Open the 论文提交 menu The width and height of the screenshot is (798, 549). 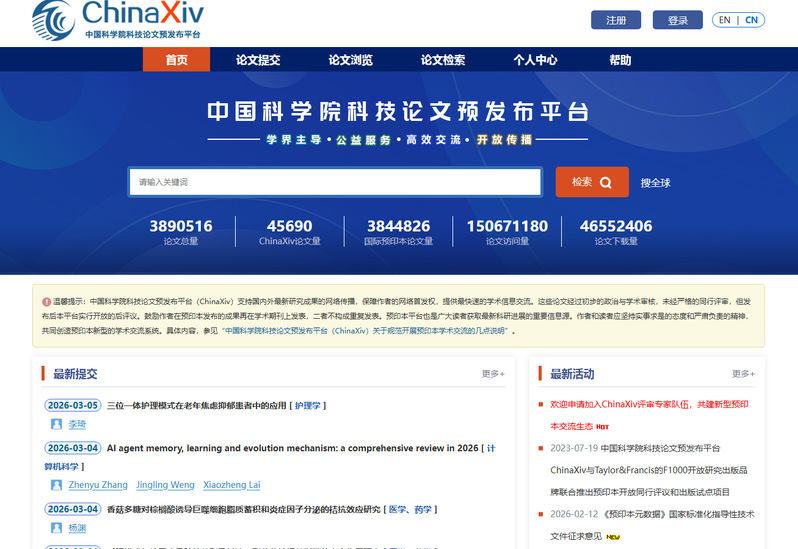(x=258, y=60)
